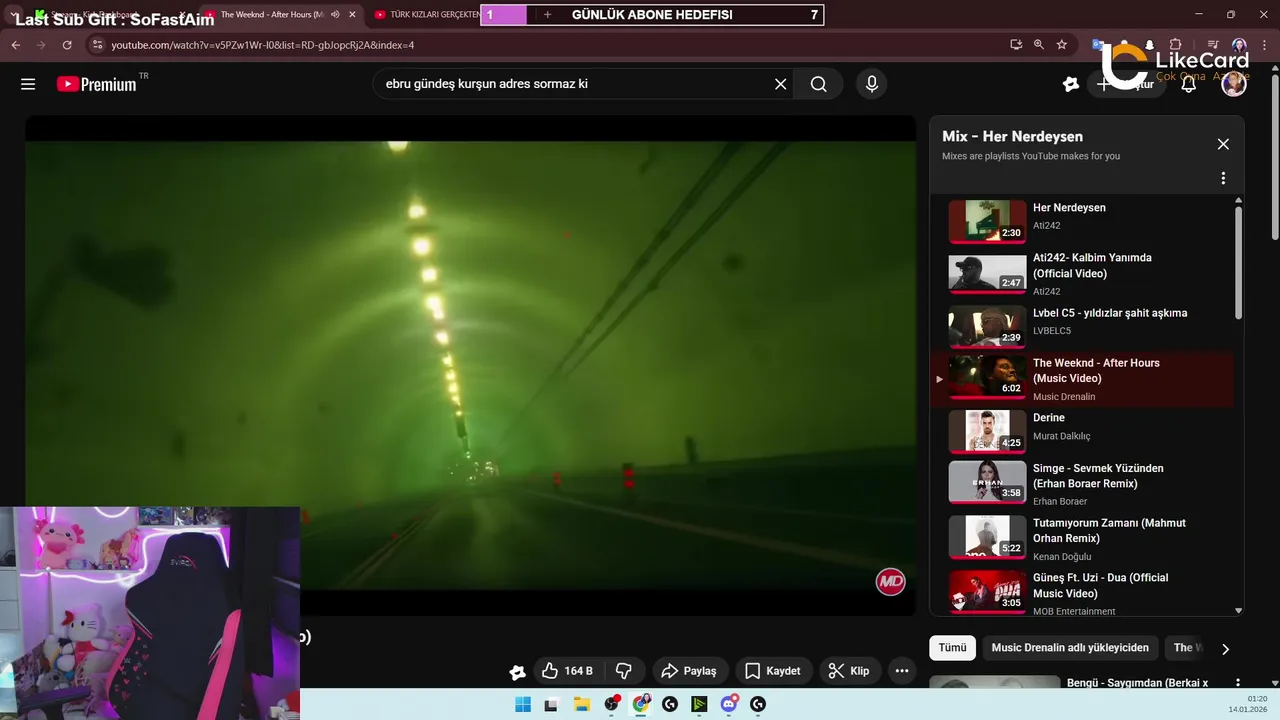Viewport: 1280px width, 720px height.
Task: Click the search magnifier button
Action: click(818, 84)
